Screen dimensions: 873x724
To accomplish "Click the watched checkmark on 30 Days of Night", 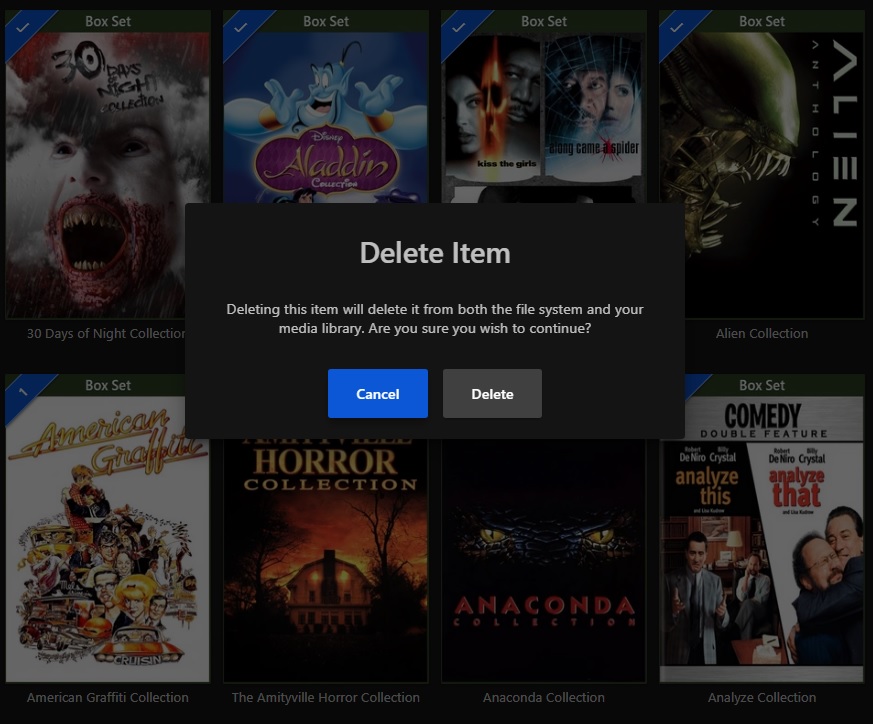I will 22,27.
